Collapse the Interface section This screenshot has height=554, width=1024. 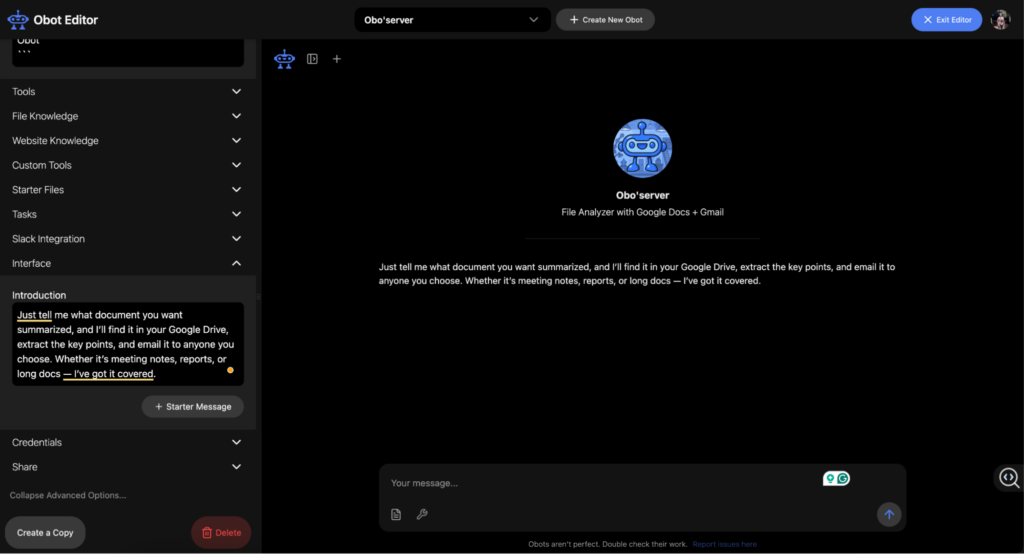tap(127, 263)
